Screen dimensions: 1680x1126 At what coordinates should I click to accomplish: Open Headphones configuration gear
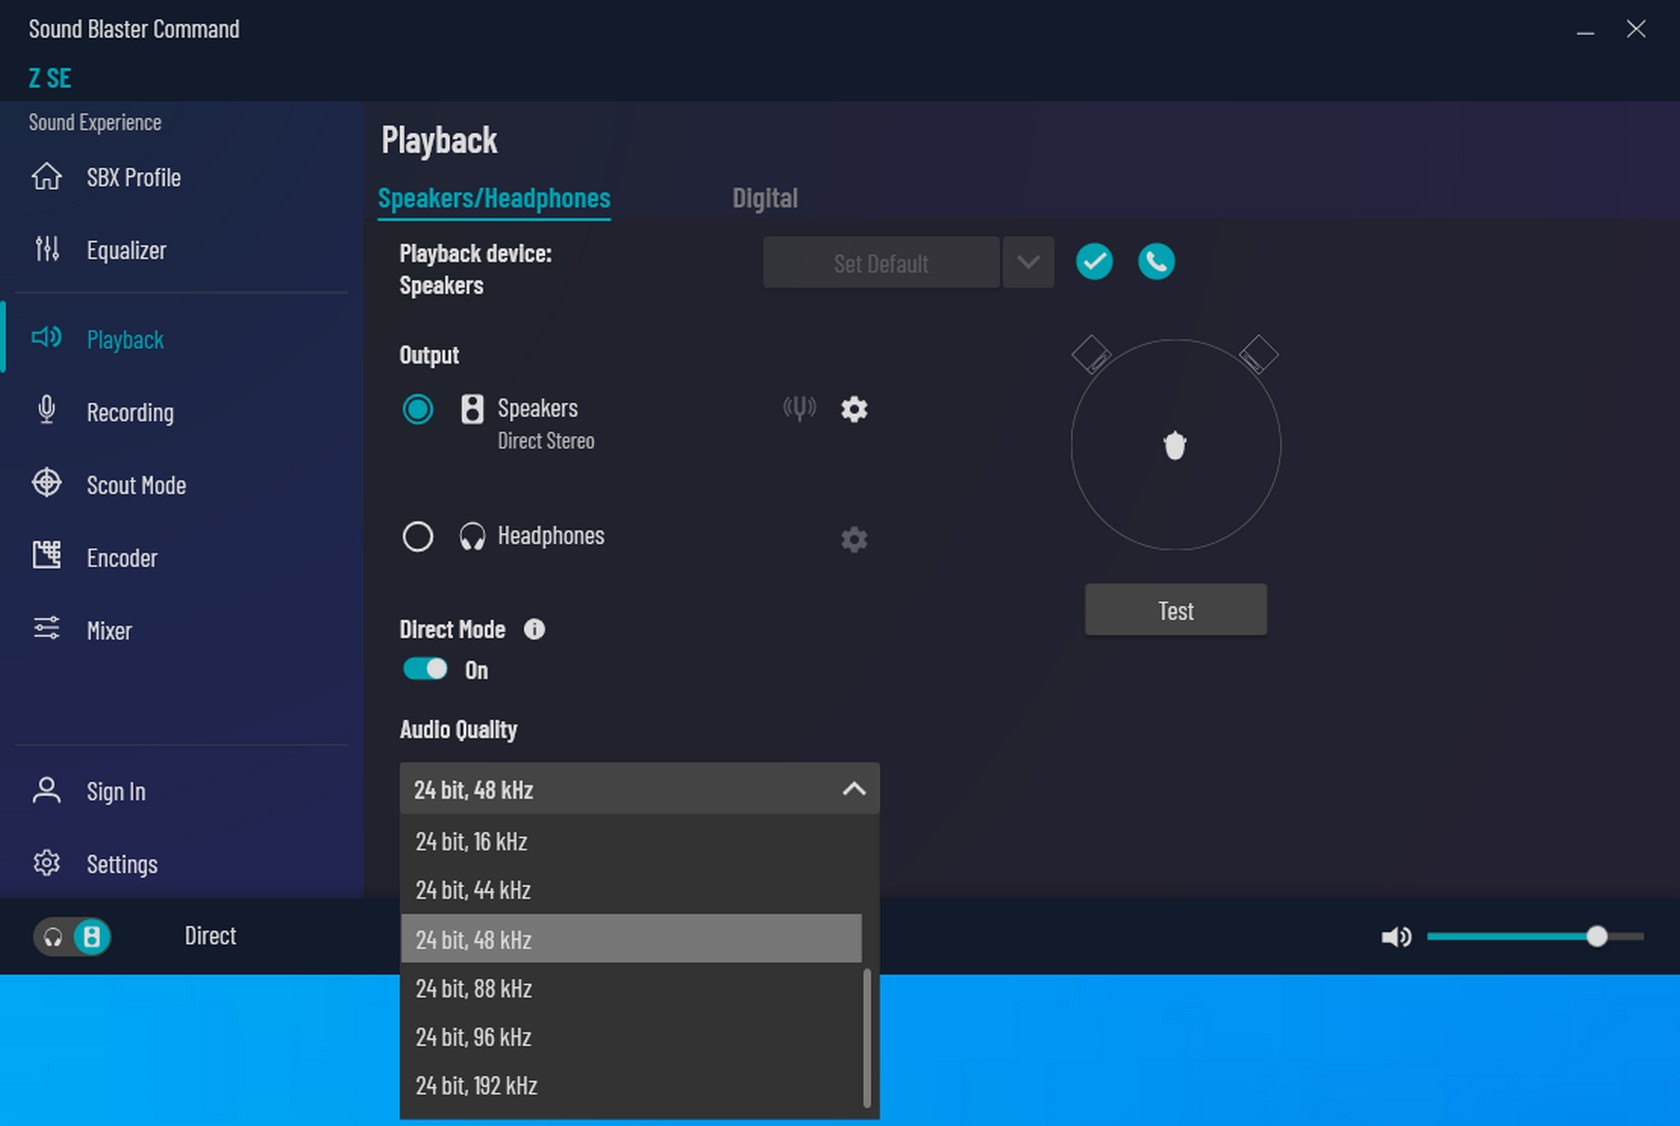854,540
